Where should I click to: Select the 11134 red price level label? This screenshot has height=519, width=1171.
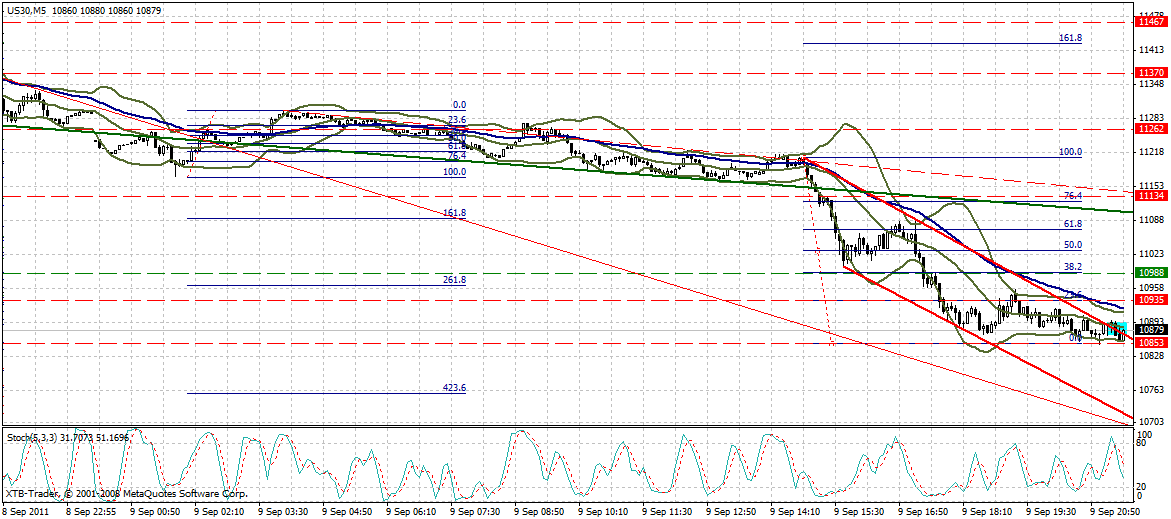tap(1149, 197)
